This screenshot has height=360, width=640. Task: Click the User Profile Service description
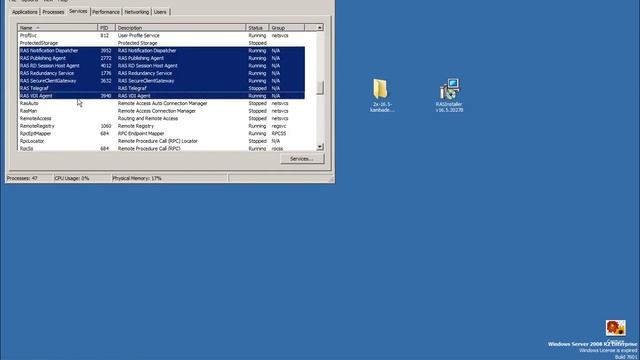pyautogui.click(x=138, y=36)
